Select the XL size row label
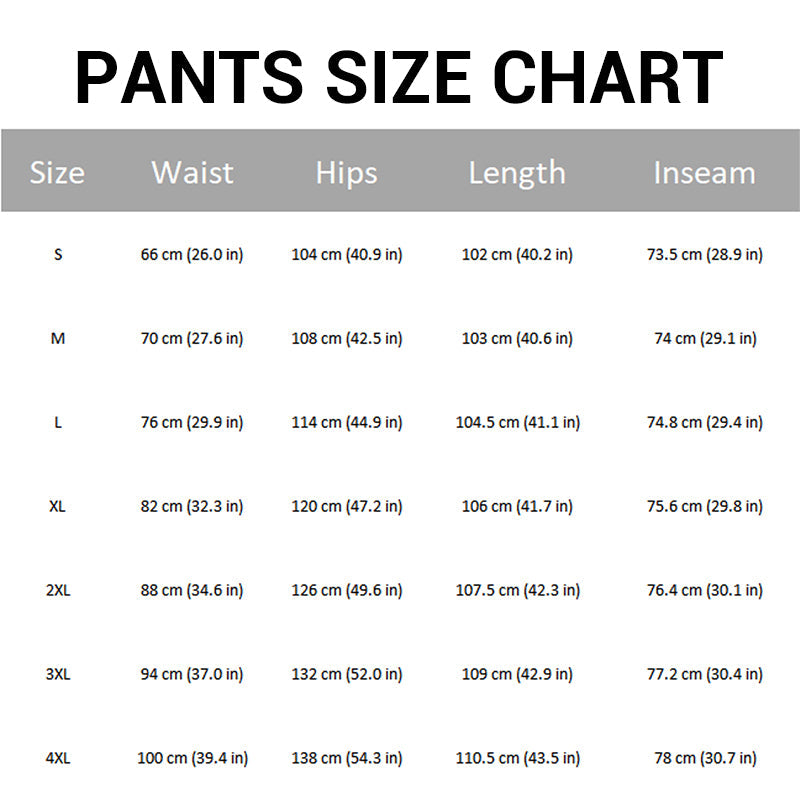Image resolution: width=800 pixels, height=800 pixels. (57, 506)
